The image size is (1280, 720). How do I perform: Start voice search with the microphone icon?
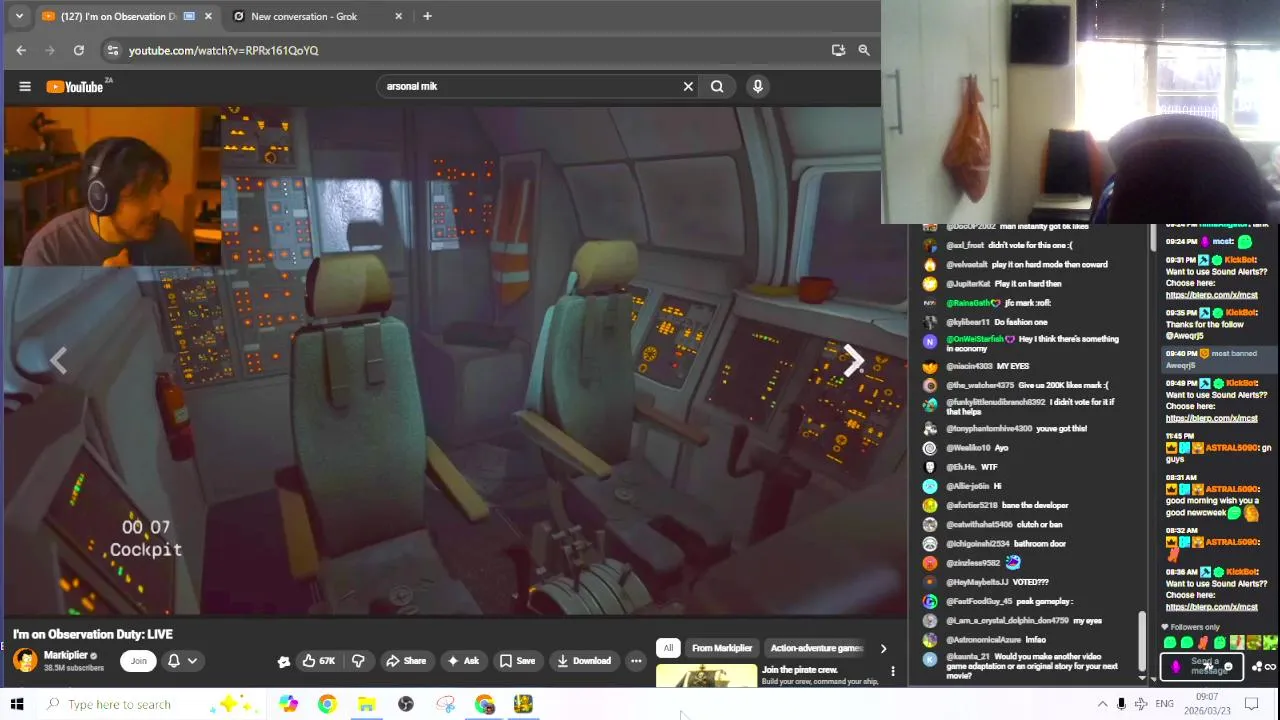(x=758, y=87)
